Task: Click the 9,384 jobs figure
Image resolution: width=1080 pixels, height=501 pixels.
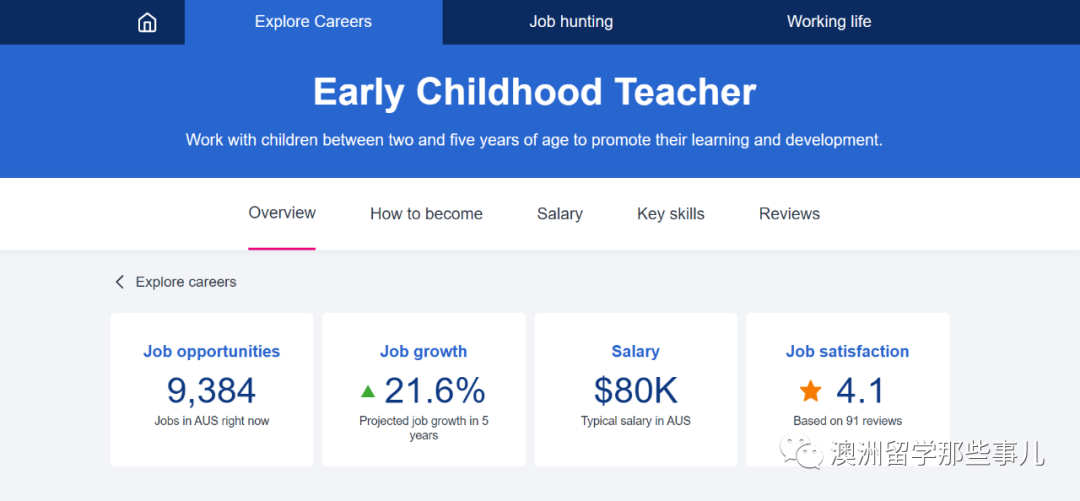Action: tap(211, 391)
